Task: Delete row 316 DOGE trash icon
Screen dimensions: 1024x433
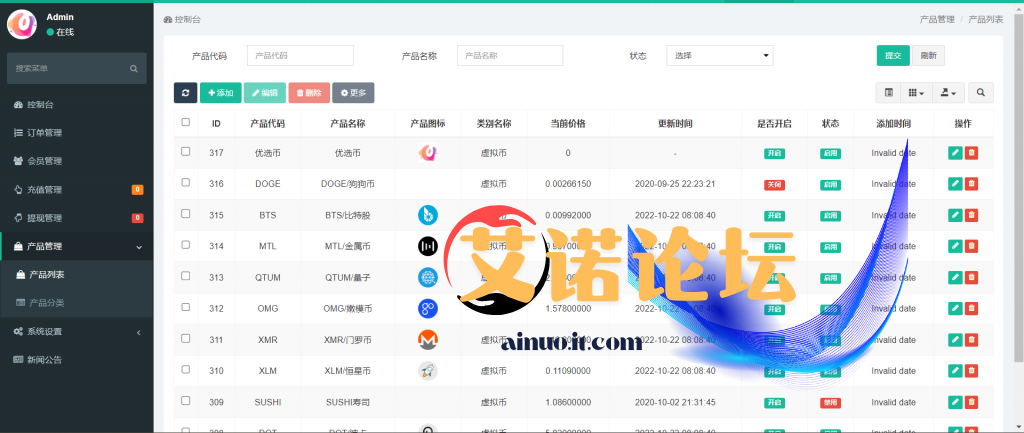Action: click(972, 184)
